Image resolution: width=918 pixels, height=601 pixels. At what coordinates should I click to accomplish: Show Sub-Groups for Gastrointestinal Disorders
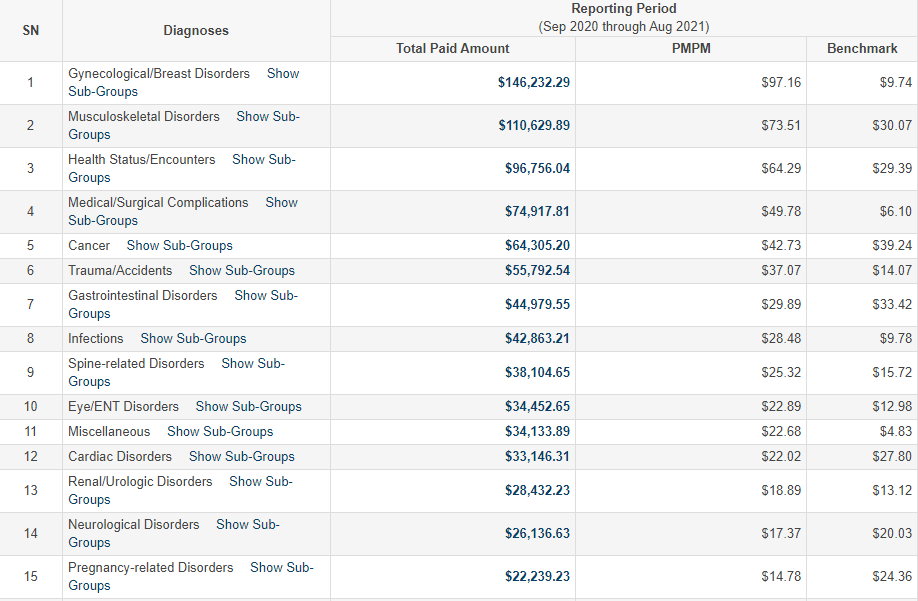coord(265,296)
